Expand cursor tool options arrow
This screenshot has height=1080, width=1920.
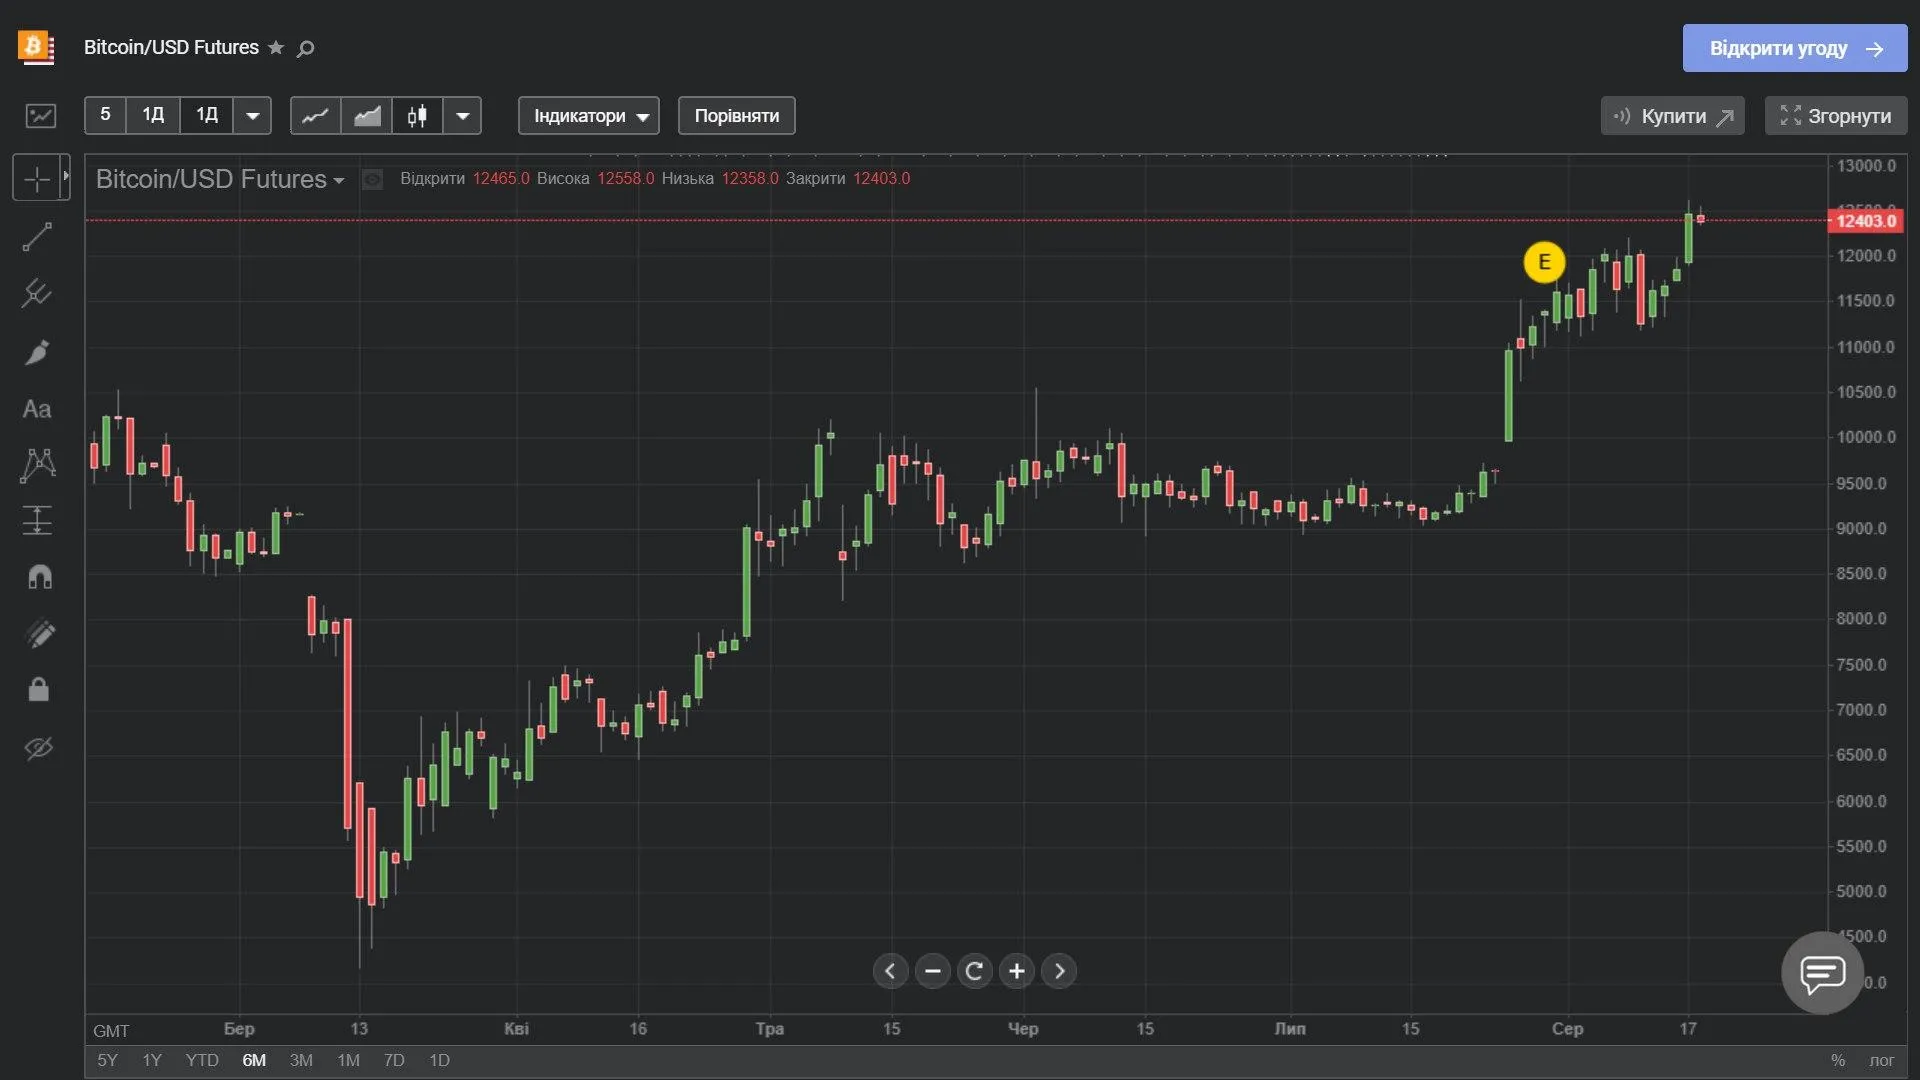pyautogui.click(x=66, y=176)
